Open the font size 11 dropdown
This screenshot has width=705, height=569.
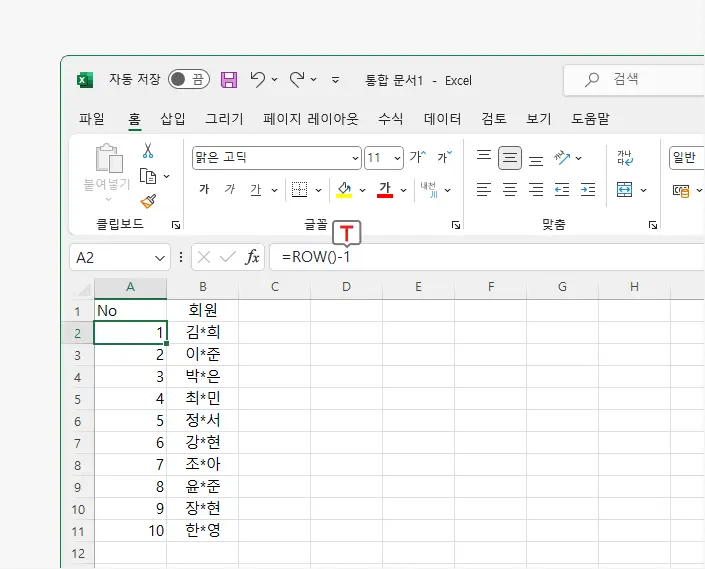pos(397,158)
